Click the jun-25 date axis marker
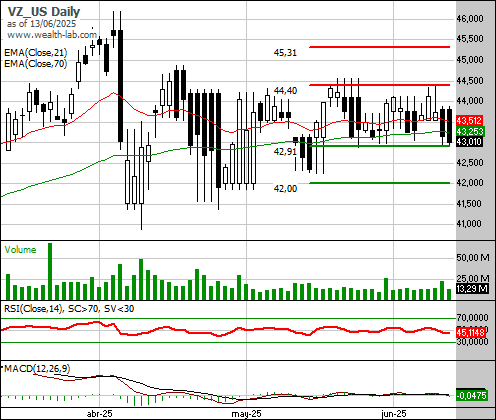This screenshot has height=420, width=496. [x=394, y=414]
